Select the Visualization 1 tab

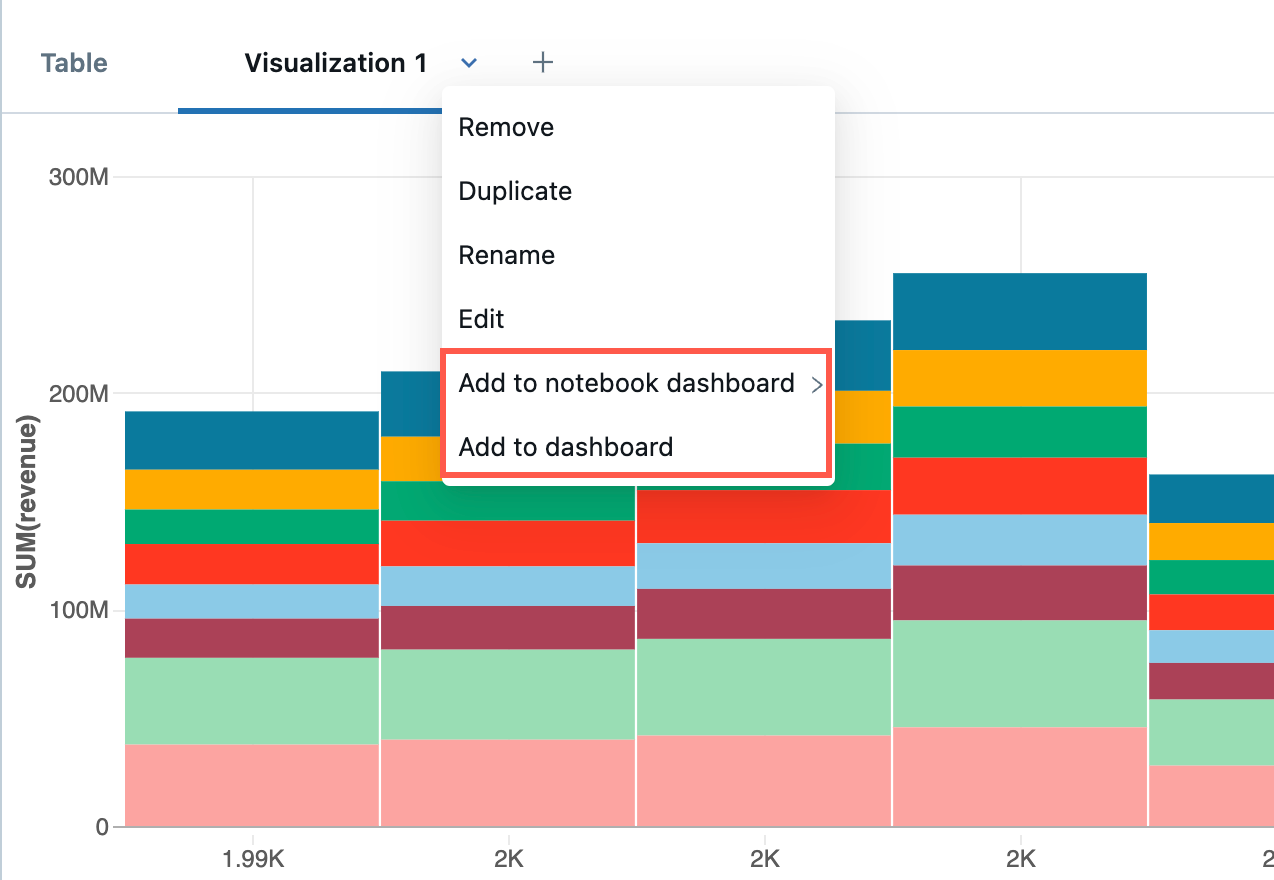(335, 62)
